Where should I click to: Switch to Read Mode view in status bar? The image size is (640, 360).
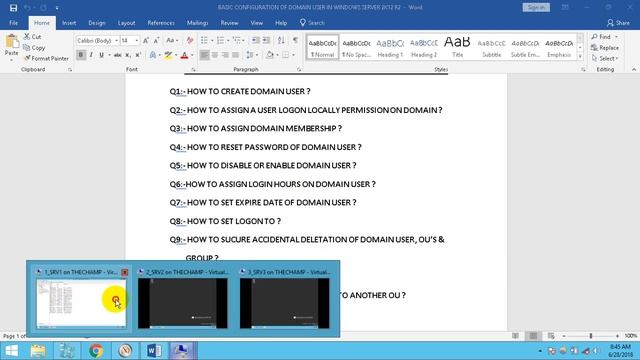[x=516, y=336]
